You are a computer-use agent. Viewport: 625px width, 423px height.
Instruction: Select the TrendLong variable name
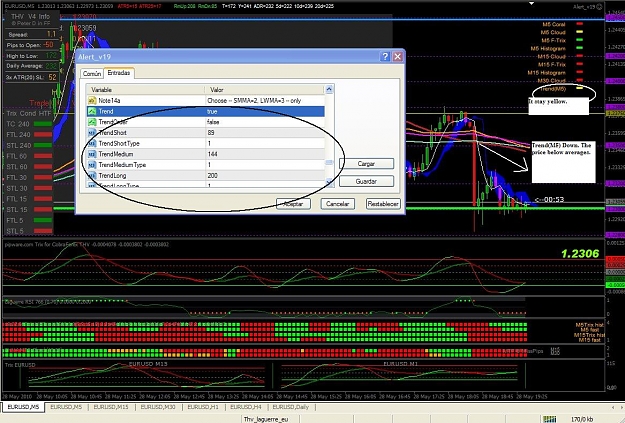click(112, 176)
